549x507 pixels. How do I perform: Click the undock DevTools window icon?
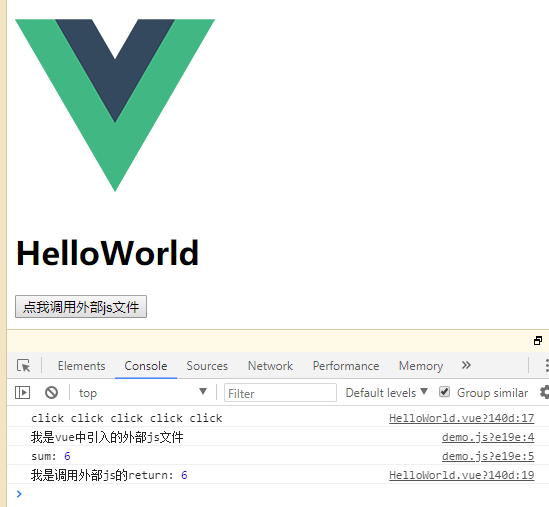coord(538,341)
